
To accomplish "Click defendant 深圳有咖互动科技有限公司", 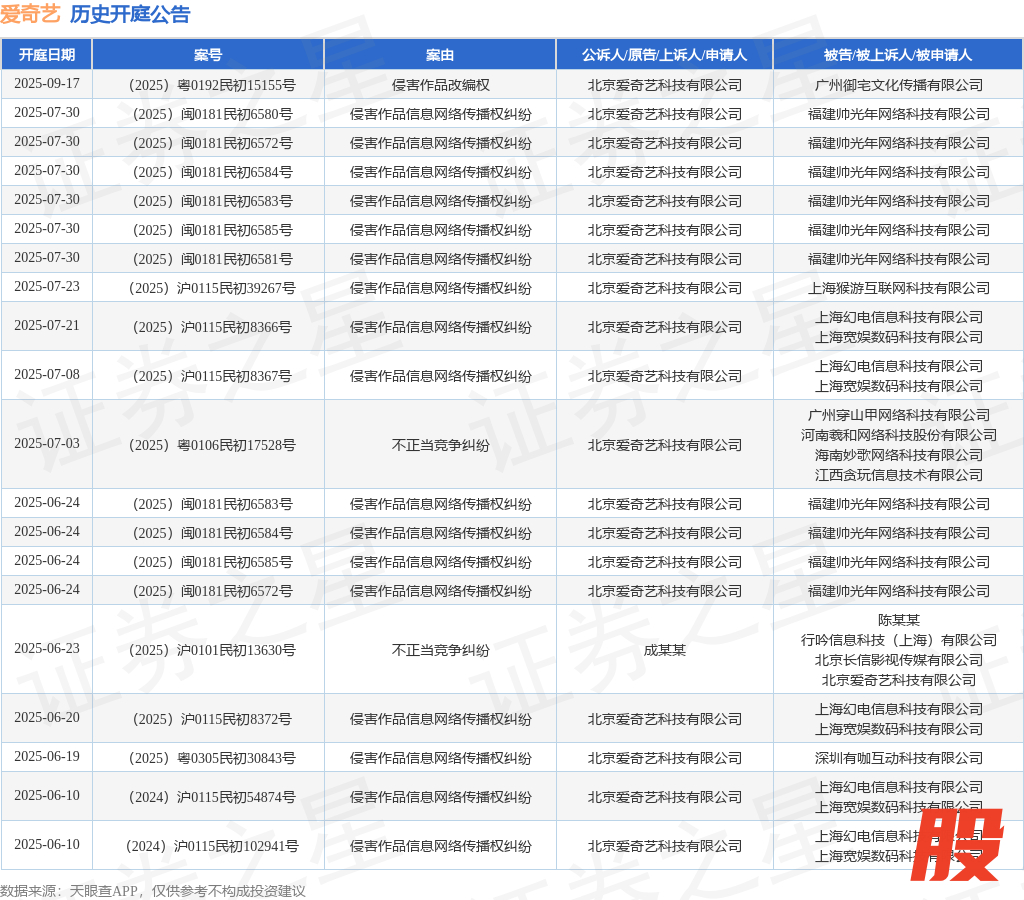I will click(x=898, y=758).
